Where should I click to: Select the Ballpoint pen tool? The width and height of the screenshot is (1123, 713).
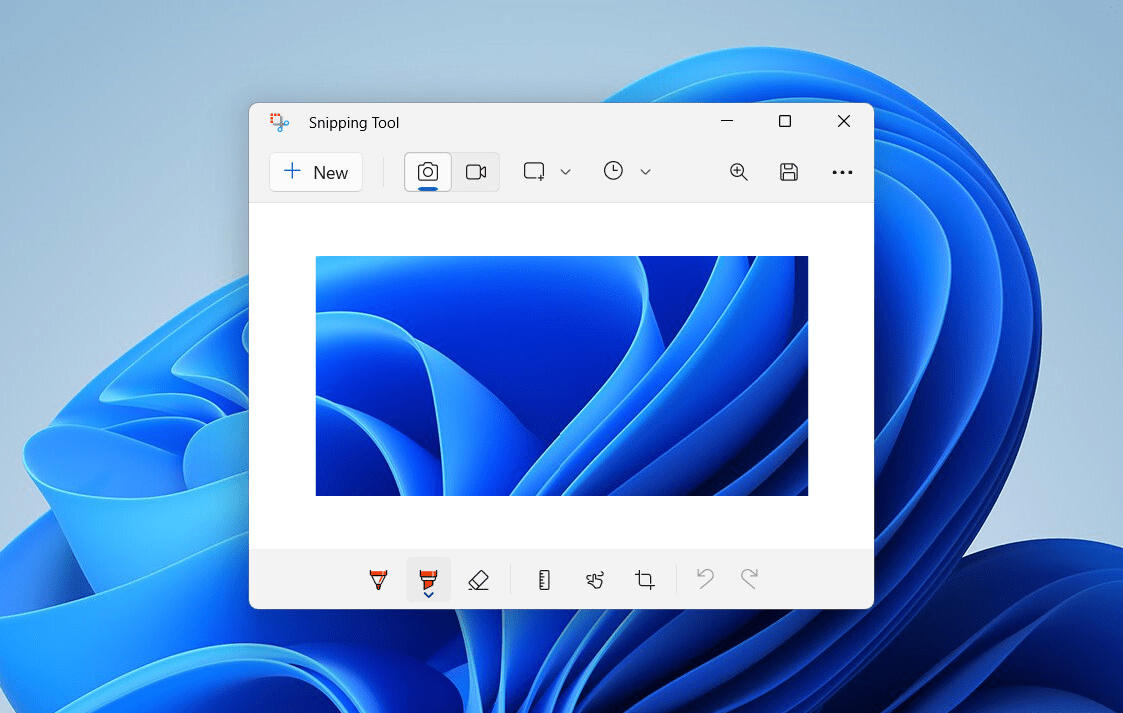point(378,579)
